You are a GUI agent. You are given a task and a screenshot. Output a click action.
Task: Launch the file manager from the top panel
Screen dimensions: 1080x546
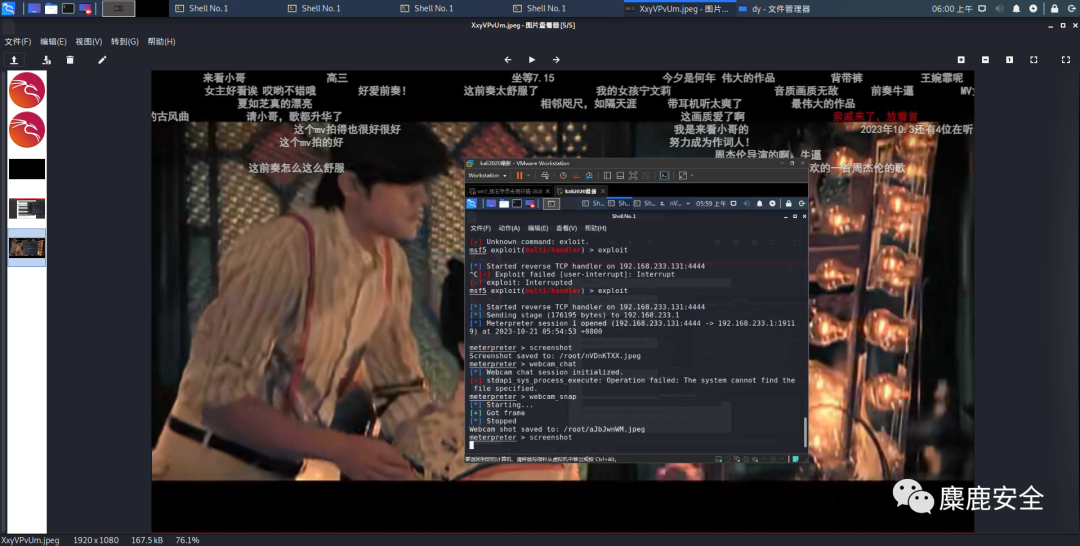tap(51, 8)
